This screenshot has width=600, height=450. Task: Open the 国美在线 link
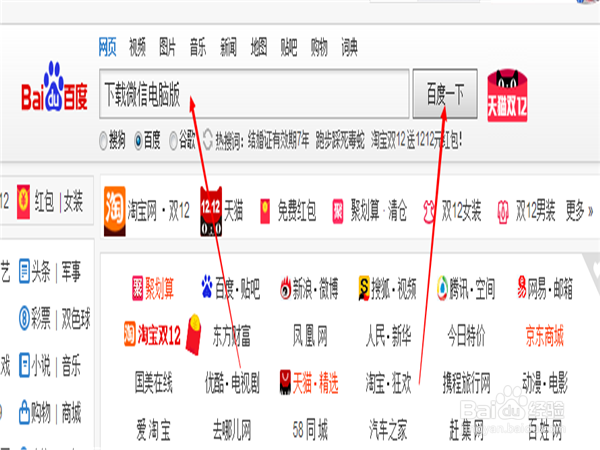[x=153, y=382]
